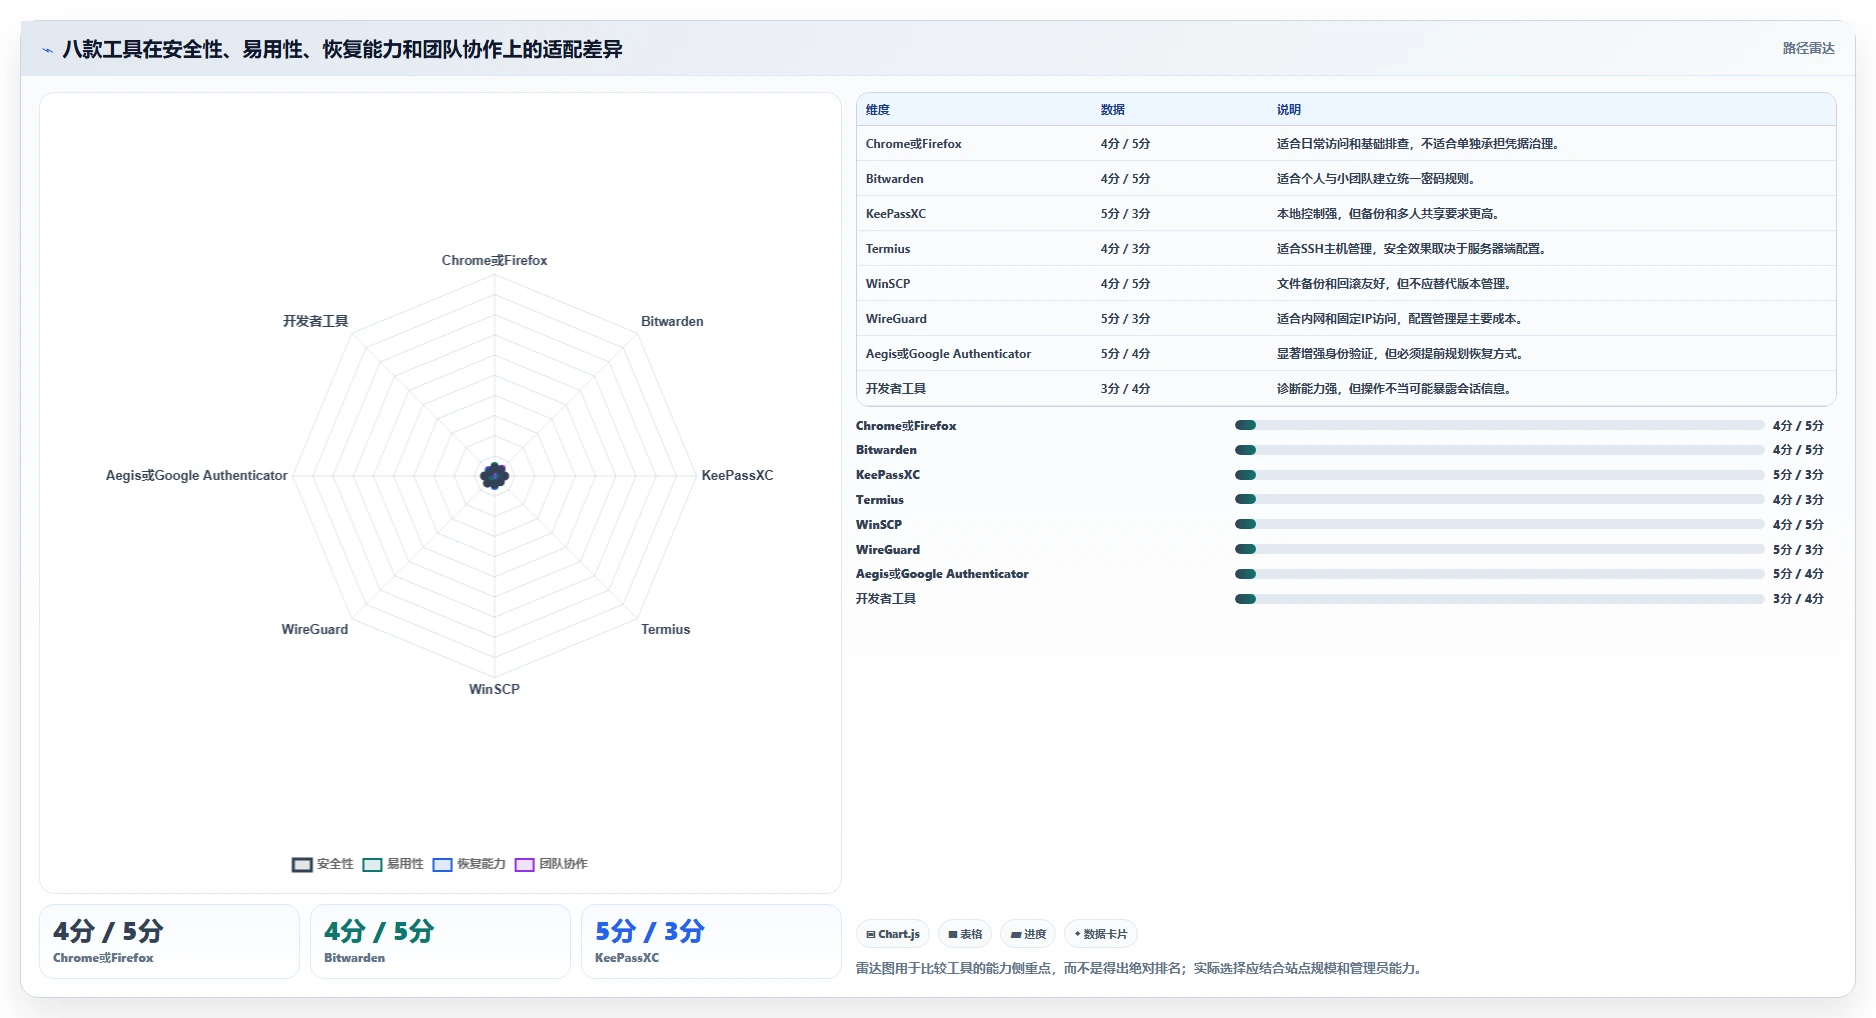Select the Chrome或Firefox table row name

(914, 144)
